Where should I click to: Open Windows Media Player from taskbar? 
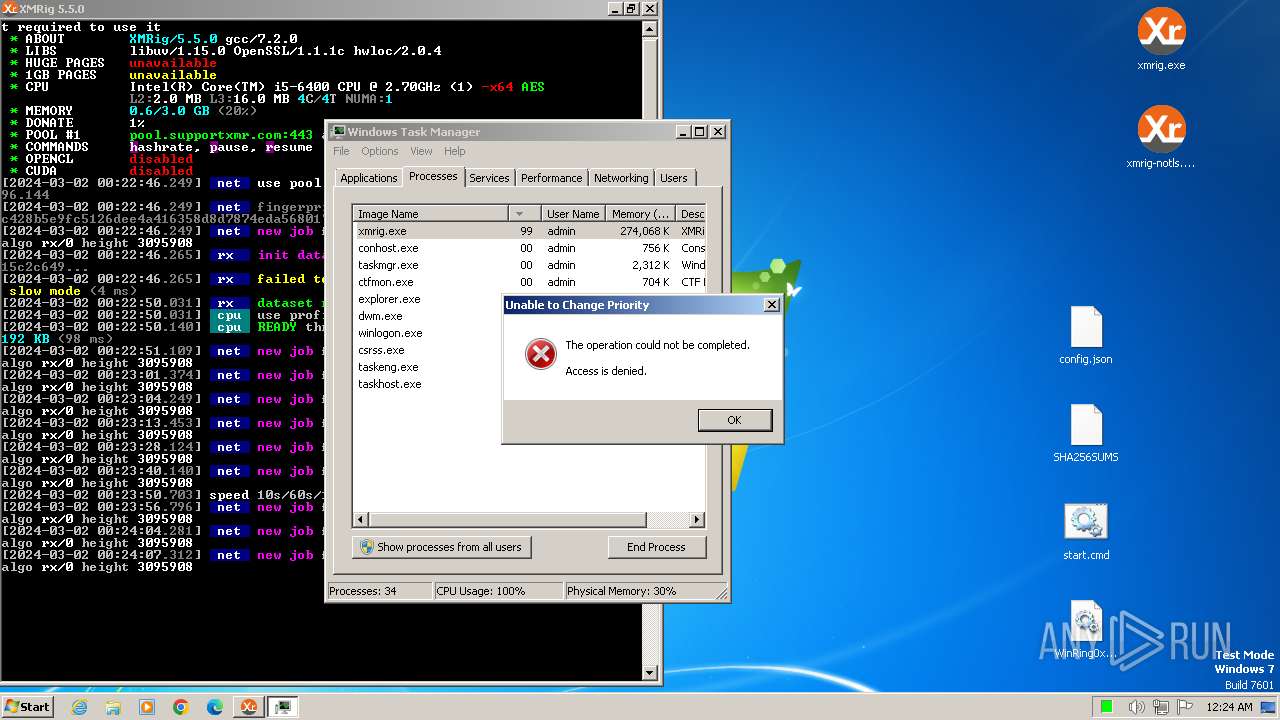[147, 707]
